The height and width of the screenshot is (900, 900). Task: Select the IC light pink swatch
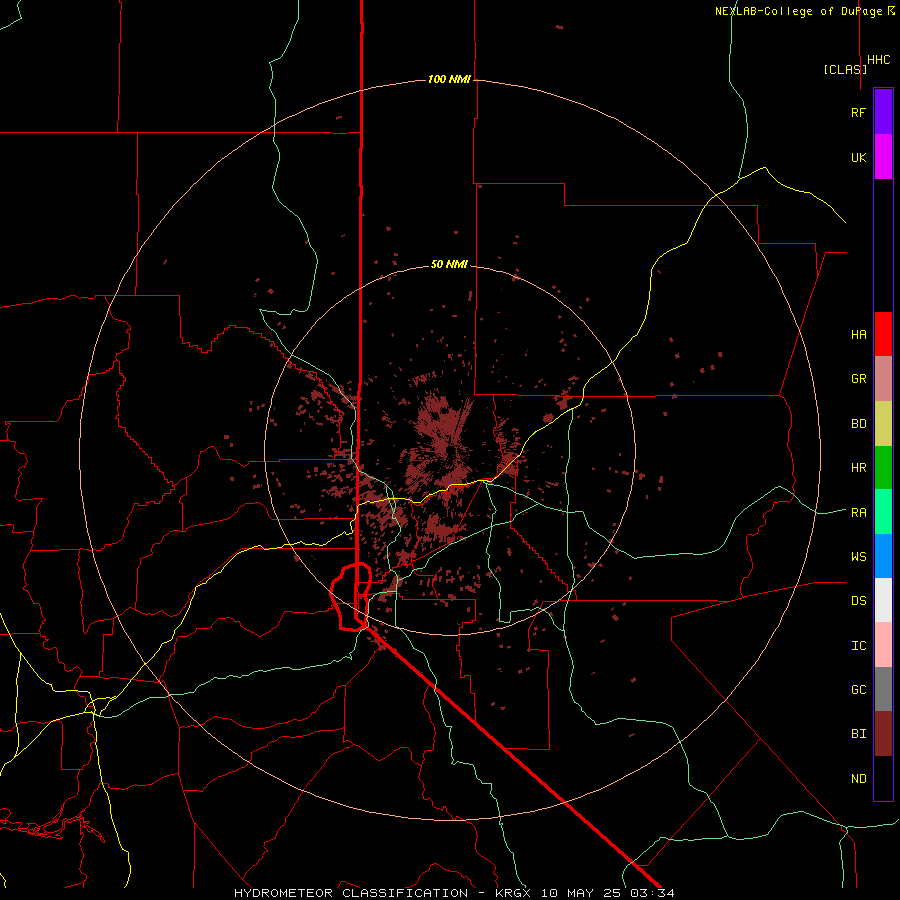883,645
